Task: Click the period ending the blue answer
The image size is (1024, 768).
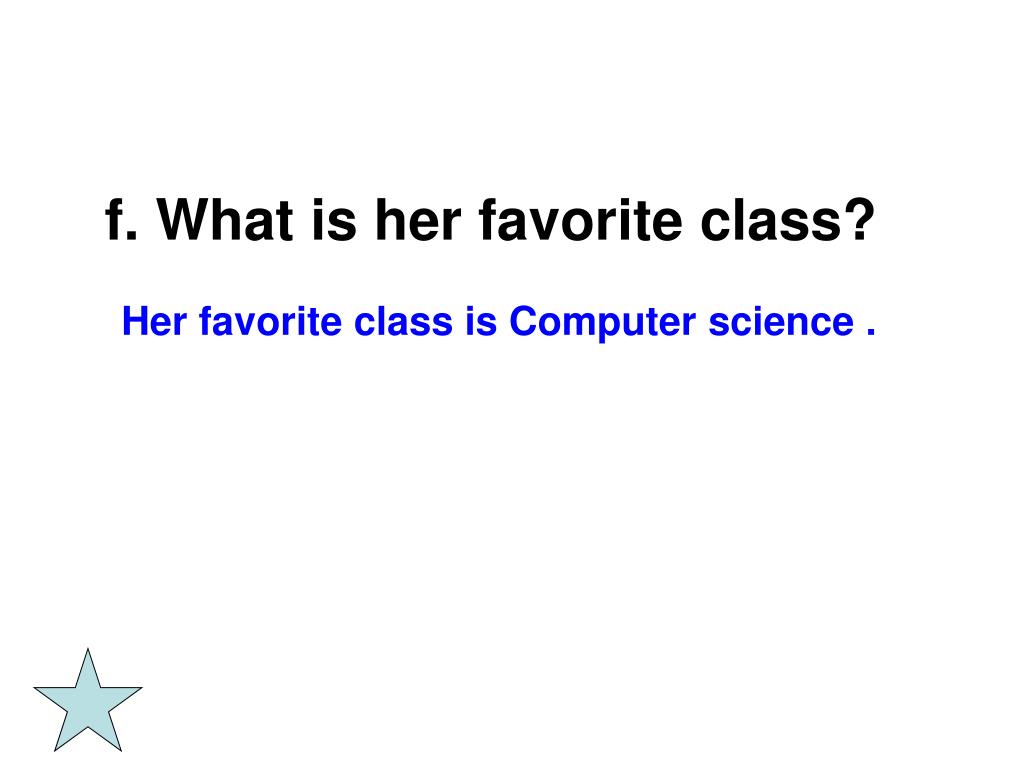Action: click(x=870, y=333)
